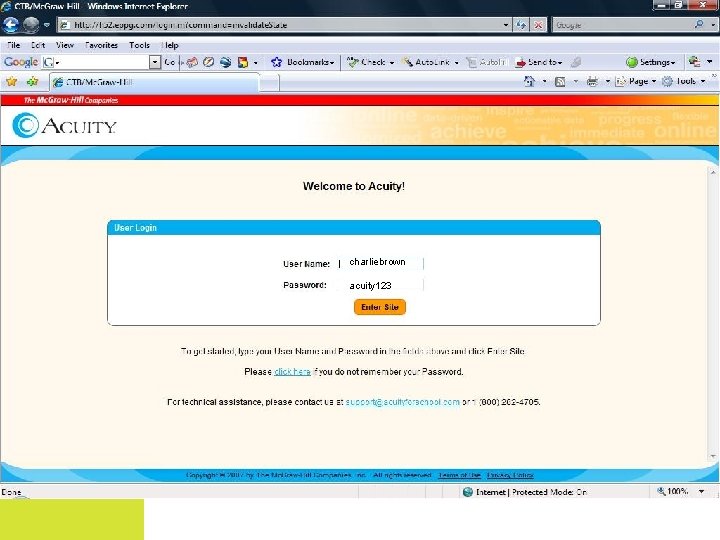Click the 'Welcome to Acuity!' heading
The image size is (720, 540).
(354, 186)
